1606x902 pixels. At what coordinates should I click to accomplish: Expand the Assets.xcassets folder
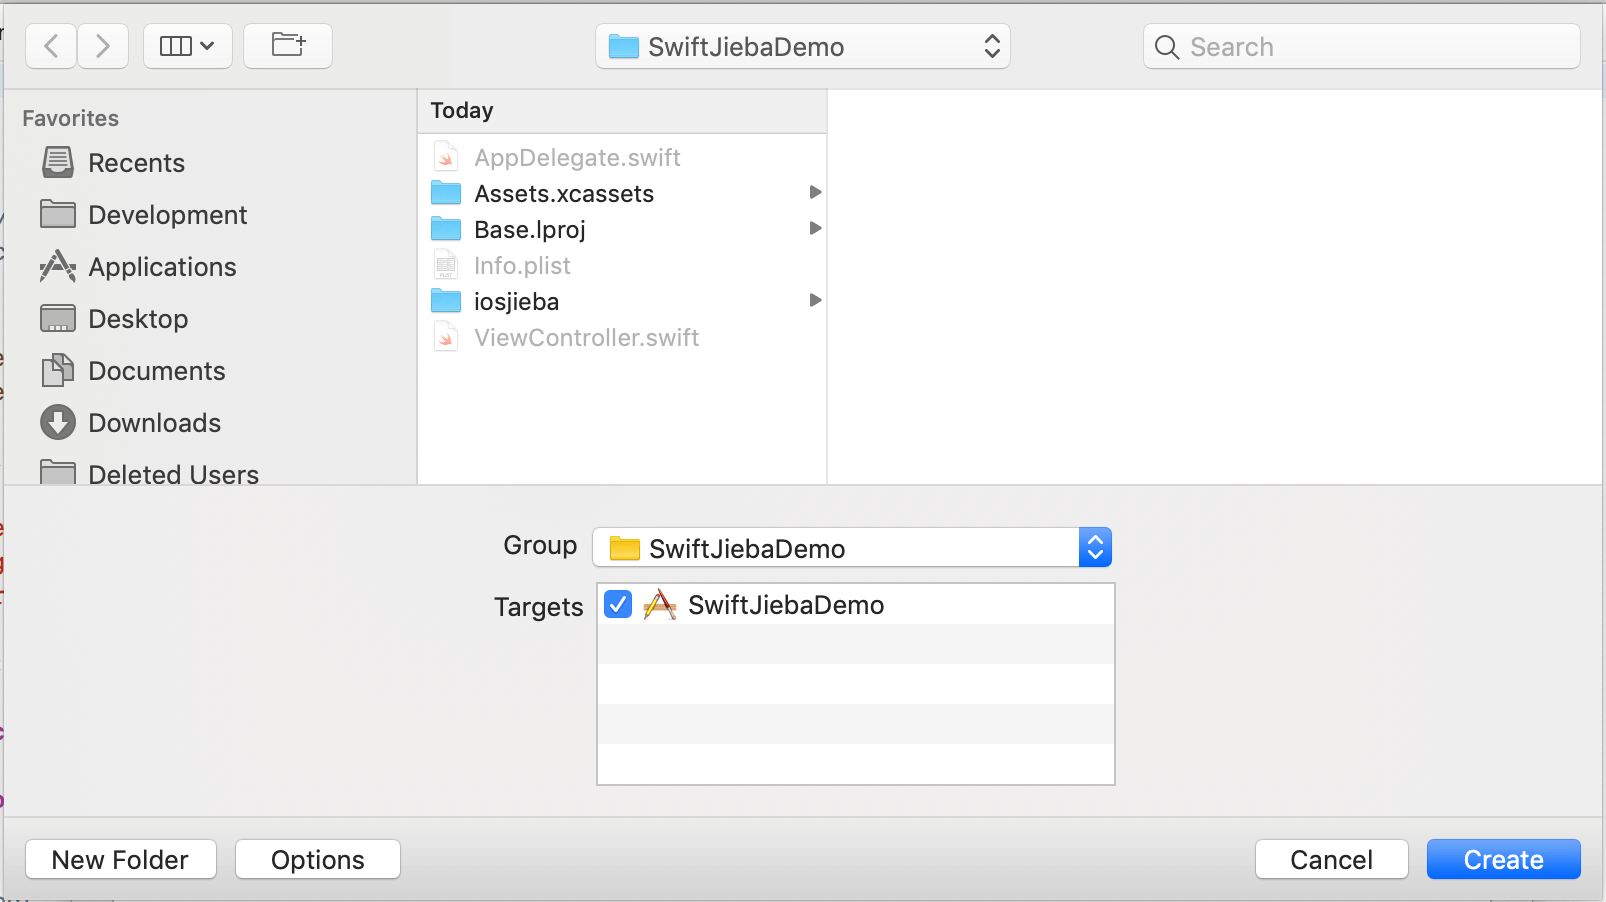[815, 192]
